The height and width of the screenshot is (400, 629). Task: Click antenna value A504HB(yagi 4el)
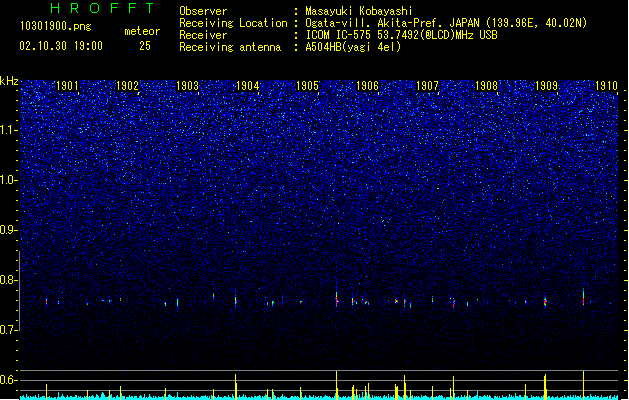(353, 47)
